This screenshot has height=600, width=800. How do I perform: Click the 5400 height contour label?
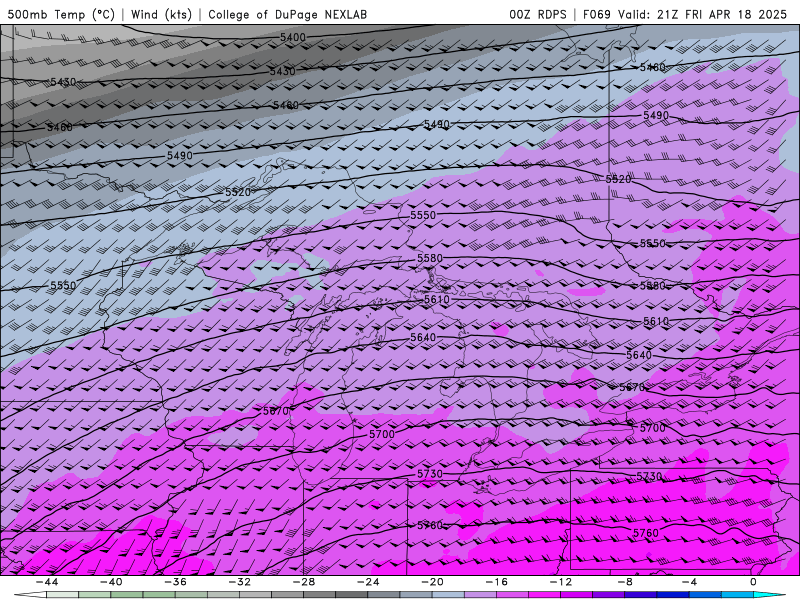[x=293, y=37]
